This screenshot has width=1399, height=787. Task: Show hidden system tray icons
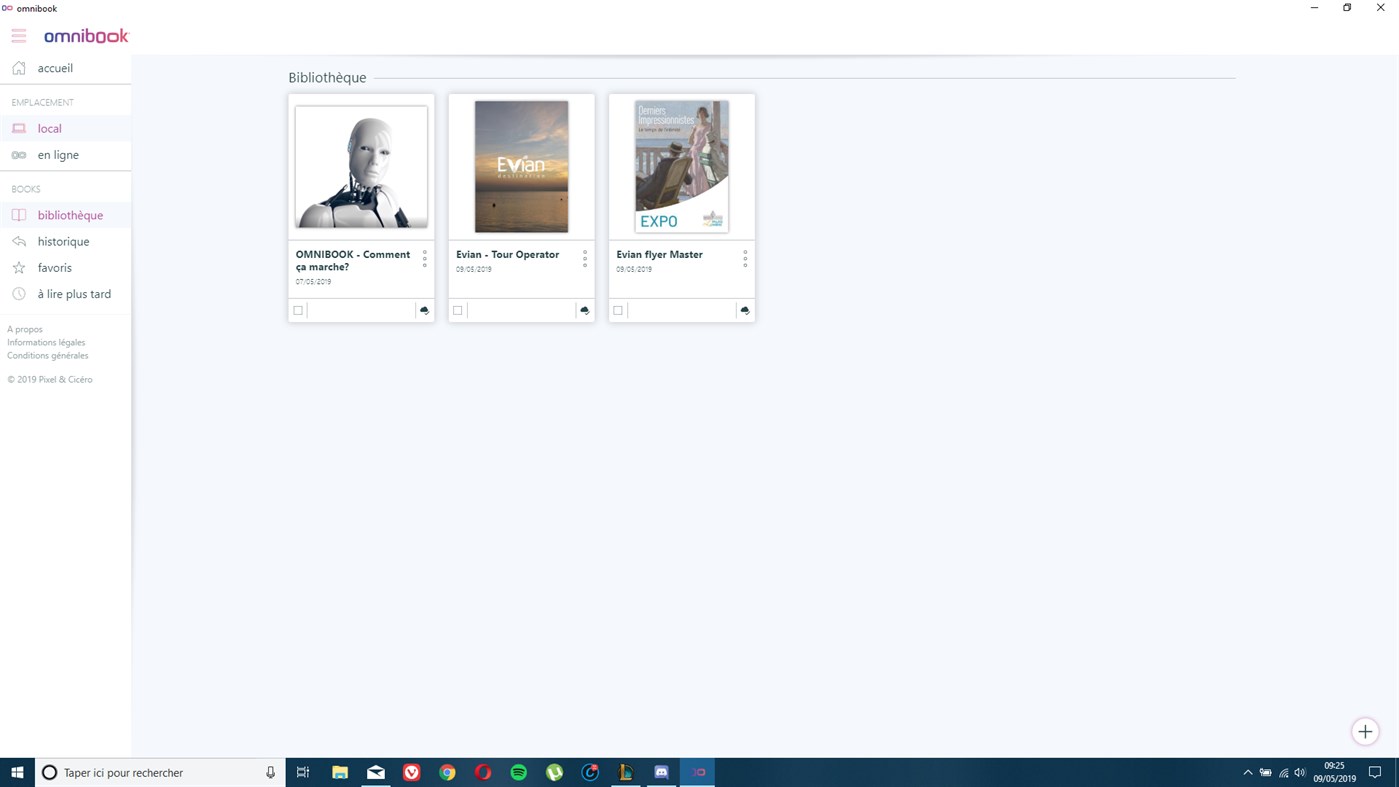pyautogui.click(x=1248, y=772)
